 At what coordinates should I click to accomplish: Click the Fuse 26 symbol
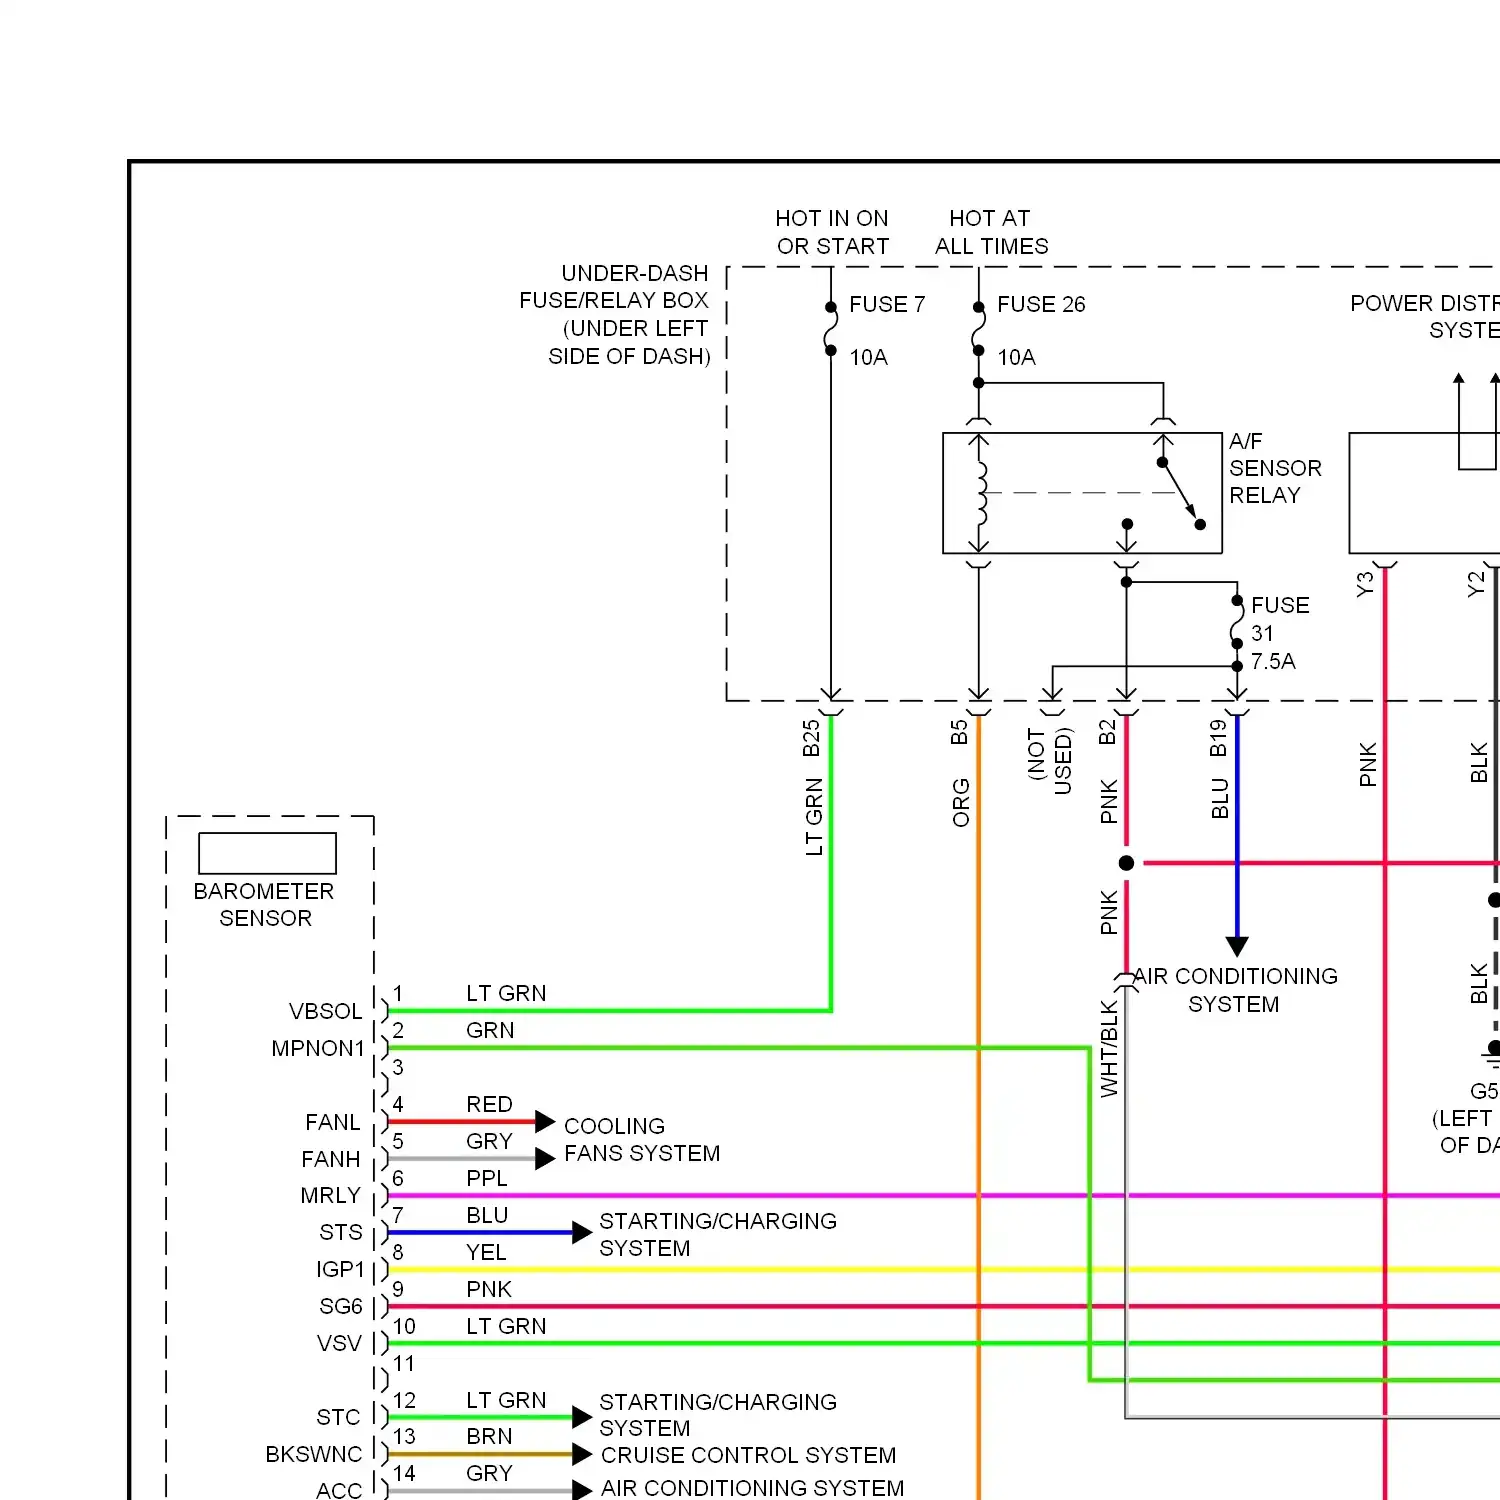click(979, 328)
